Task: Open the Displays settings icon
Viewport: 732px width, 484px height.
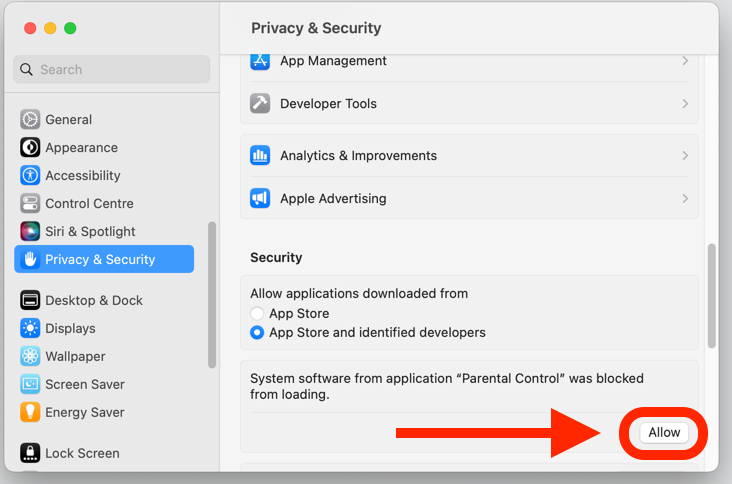Action: [30, 328]
